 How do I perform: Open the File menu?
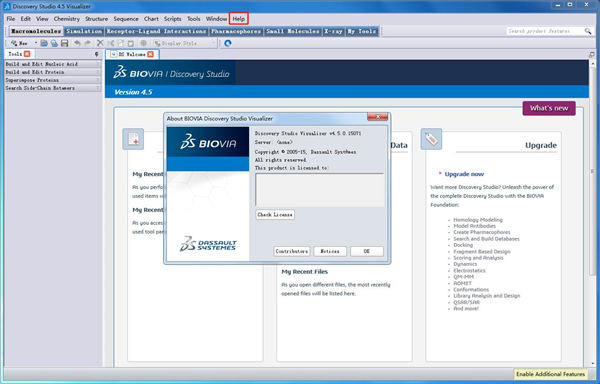coord(11,19)
